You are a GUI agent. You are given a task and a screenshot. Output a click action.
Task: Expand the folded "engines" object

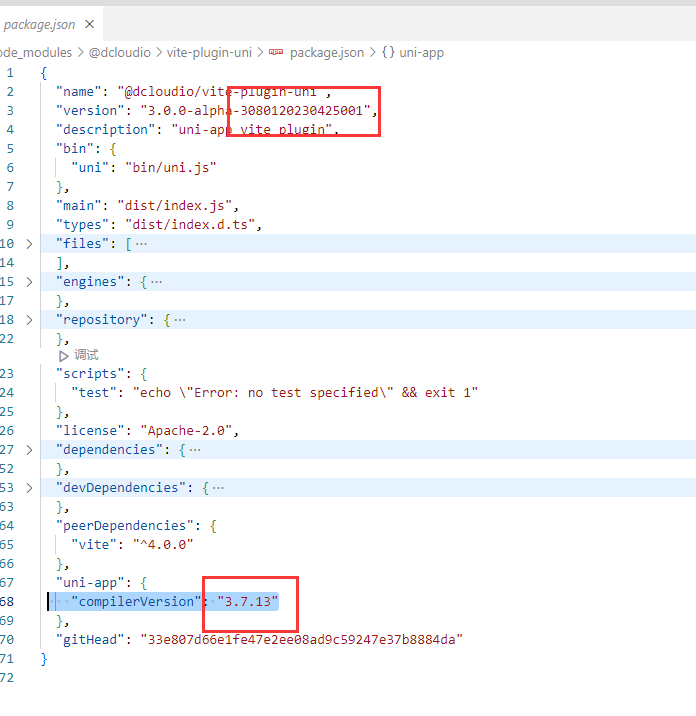[x=29, y=282]
